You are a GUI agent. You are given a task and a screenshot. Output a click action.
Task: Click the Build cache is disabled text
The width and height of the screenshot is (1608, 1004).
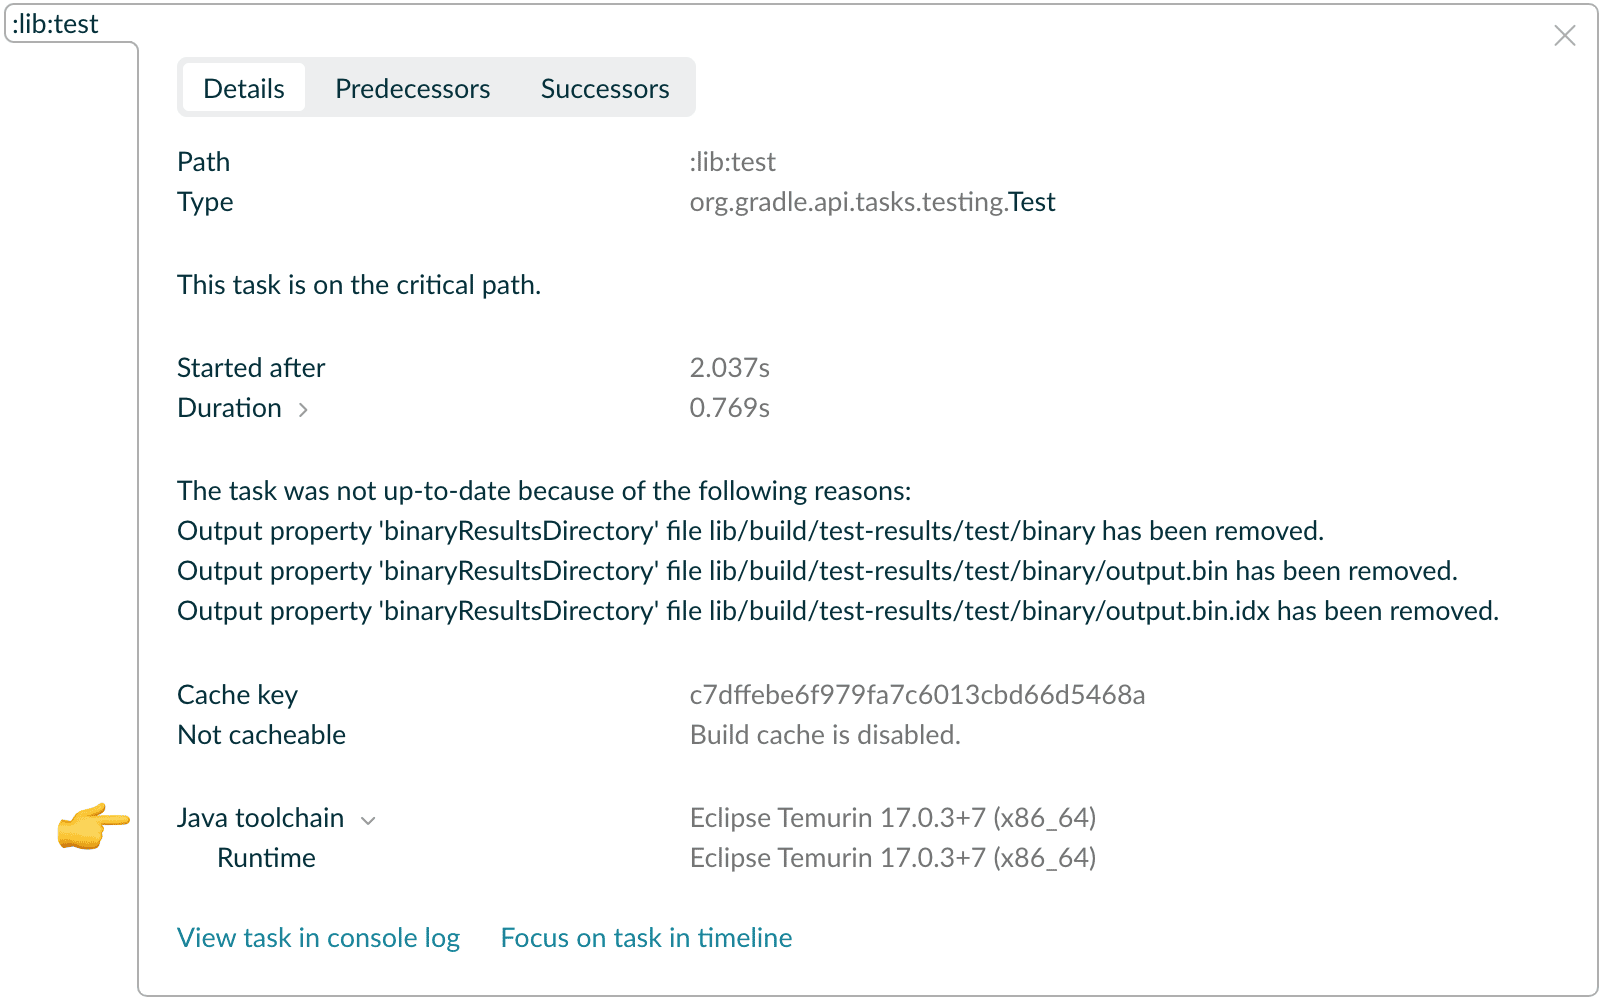pos(825,735)
